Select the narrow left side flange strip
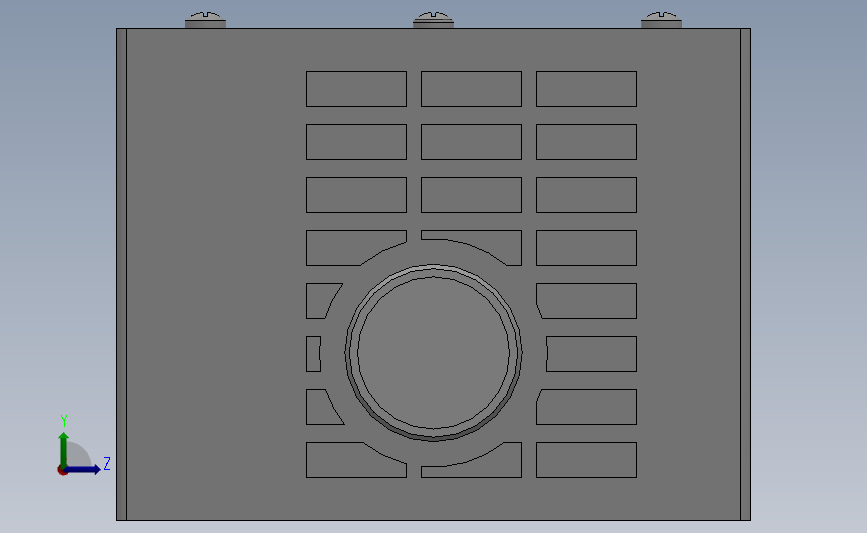867x533 pixels. click(122, 274)
